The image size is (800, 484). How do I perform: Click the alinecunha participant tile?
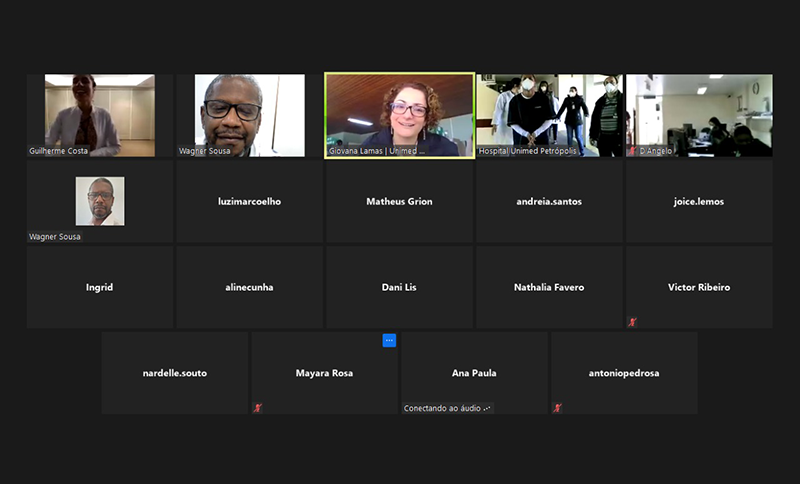click(x=249, y=287)
